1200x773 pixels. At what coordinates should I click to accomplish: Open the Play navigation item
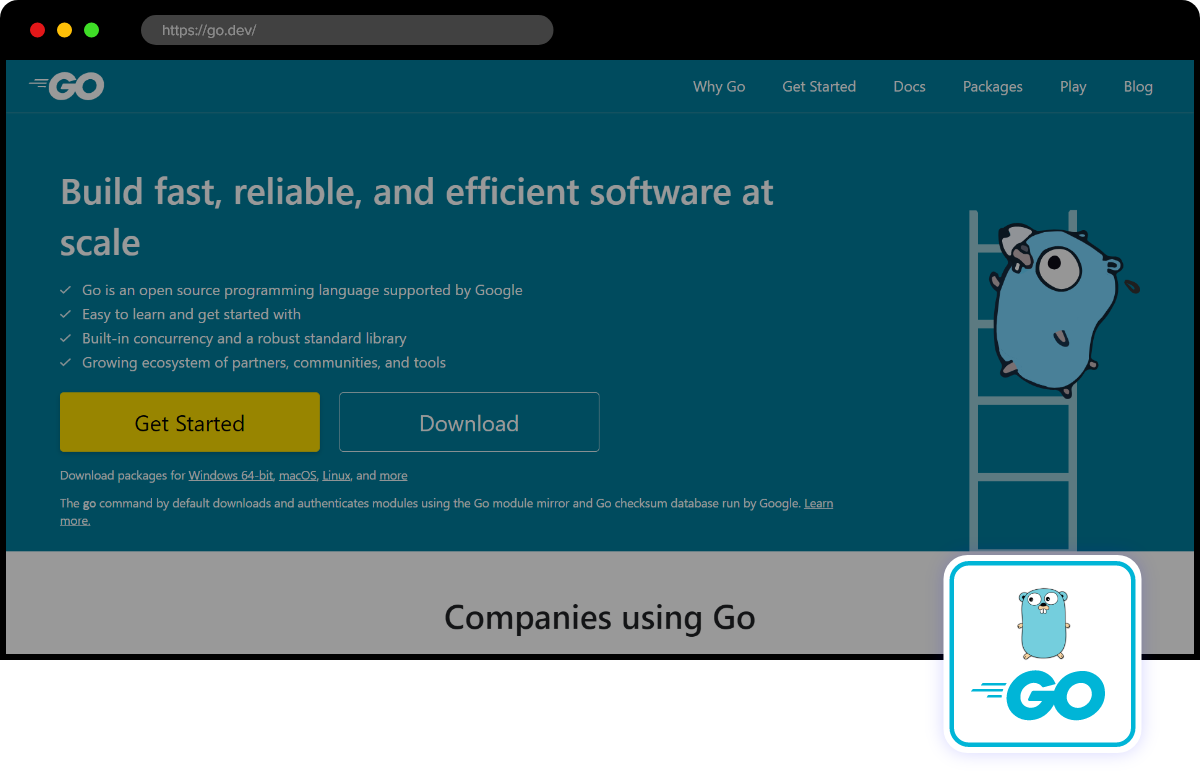(1073, 87)
